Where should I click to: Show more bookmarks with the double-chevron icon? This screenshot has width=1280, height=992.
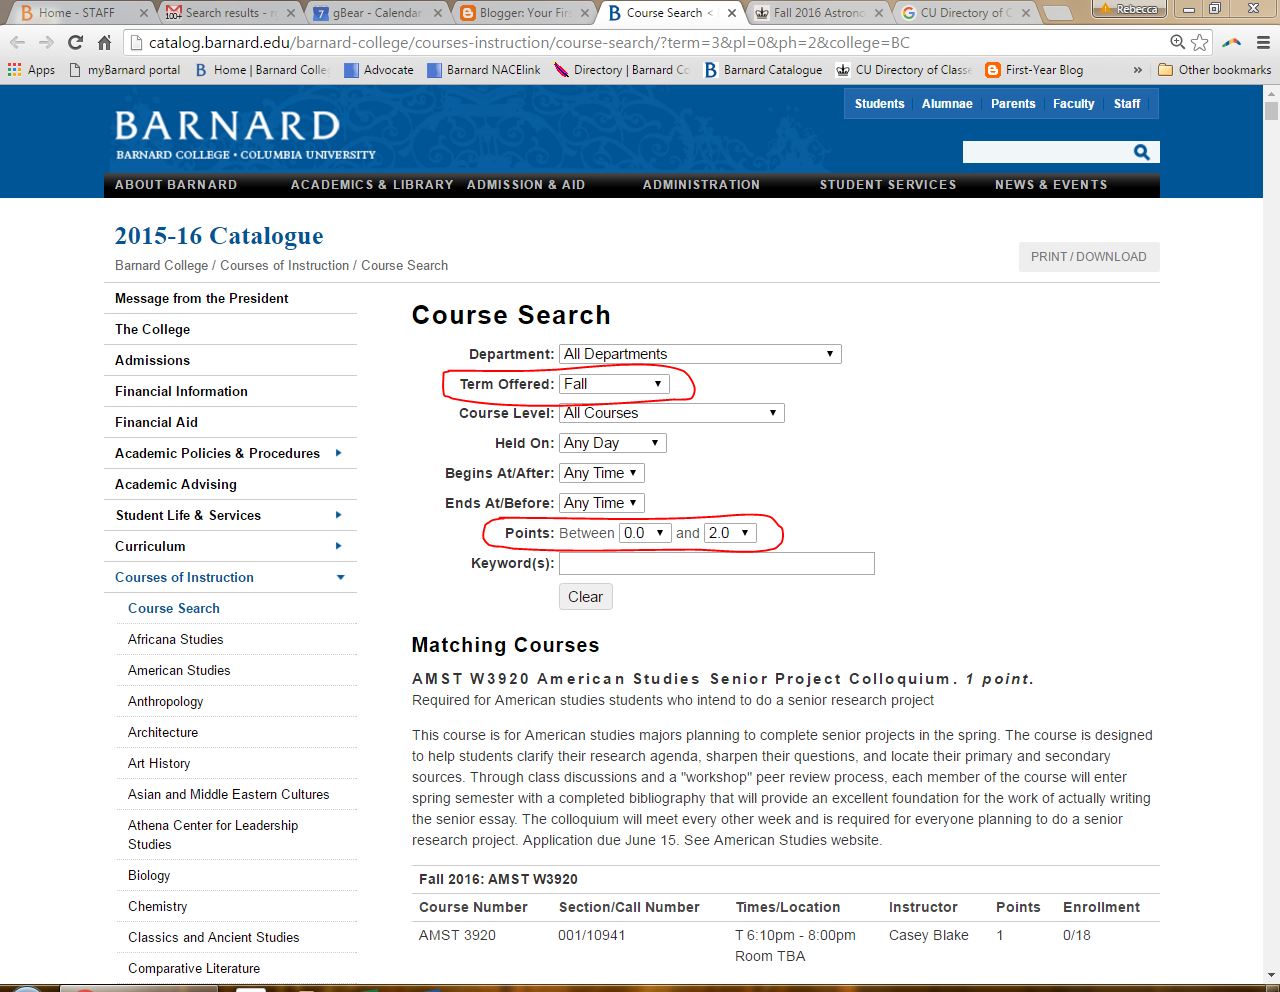pyautogui.click(x=1137, y=70)
